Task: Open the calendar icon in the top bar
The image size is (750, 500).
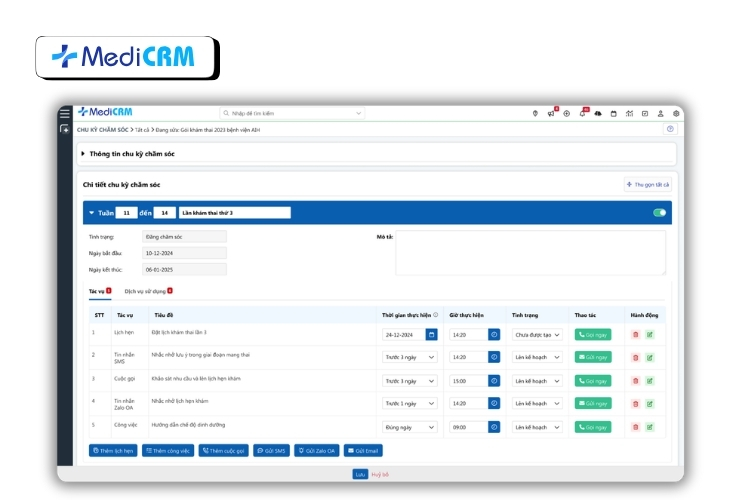Action: pyautogui.click(x=614, y=113)
